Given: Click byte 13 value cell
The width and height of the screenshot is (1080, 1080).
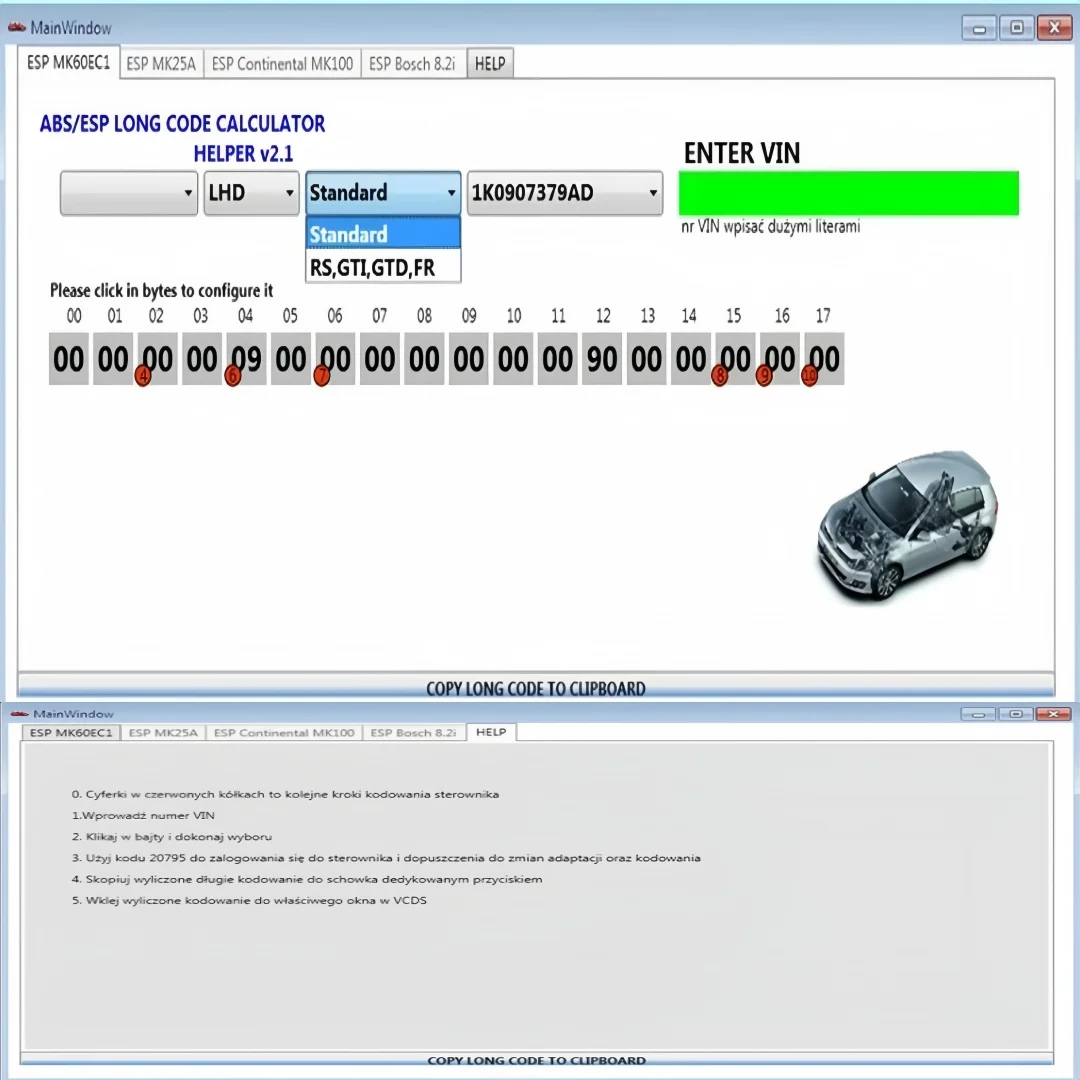Looking at the screenshot, I should point(646,359).
